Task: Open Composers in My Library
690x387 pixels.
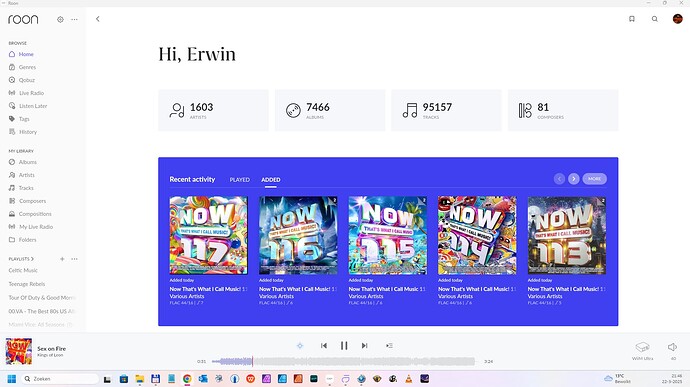Action: (x=27, y=201)
